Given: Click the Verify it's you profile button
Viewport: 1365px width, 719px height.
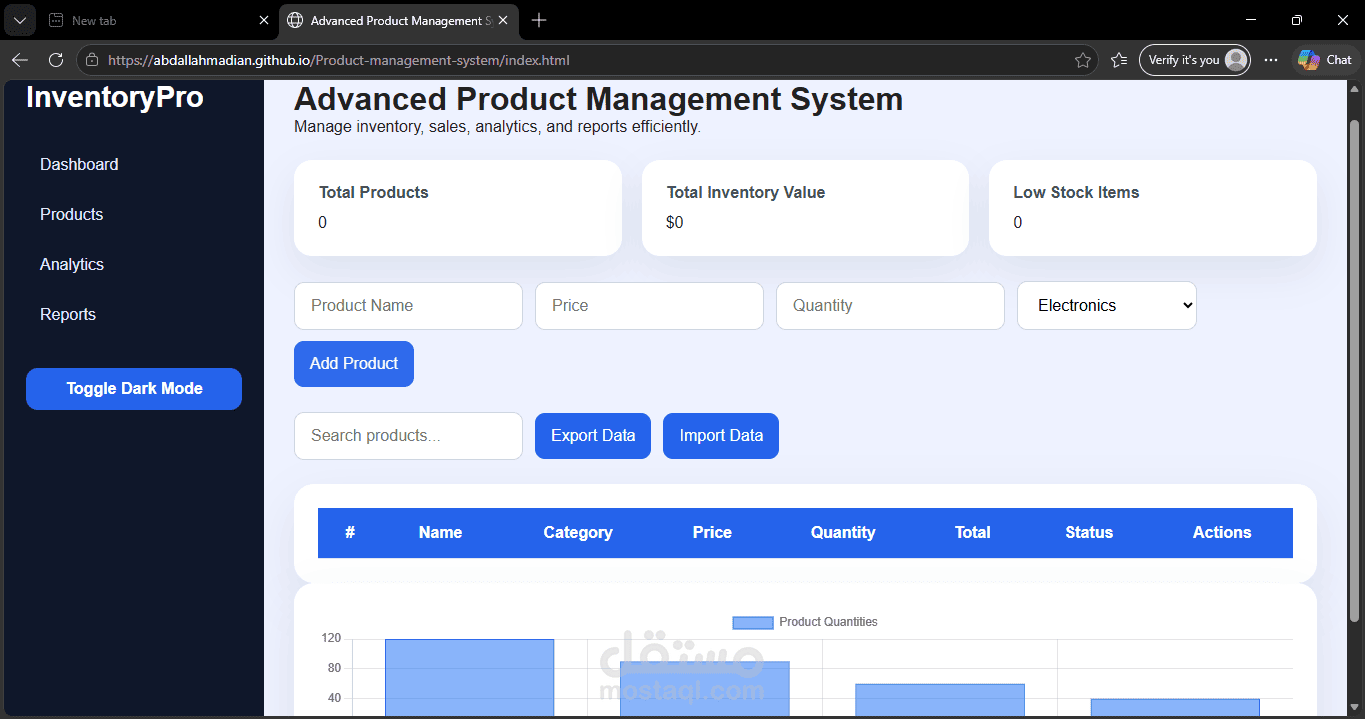Looking at the screenshot, I should [1195, 60].
